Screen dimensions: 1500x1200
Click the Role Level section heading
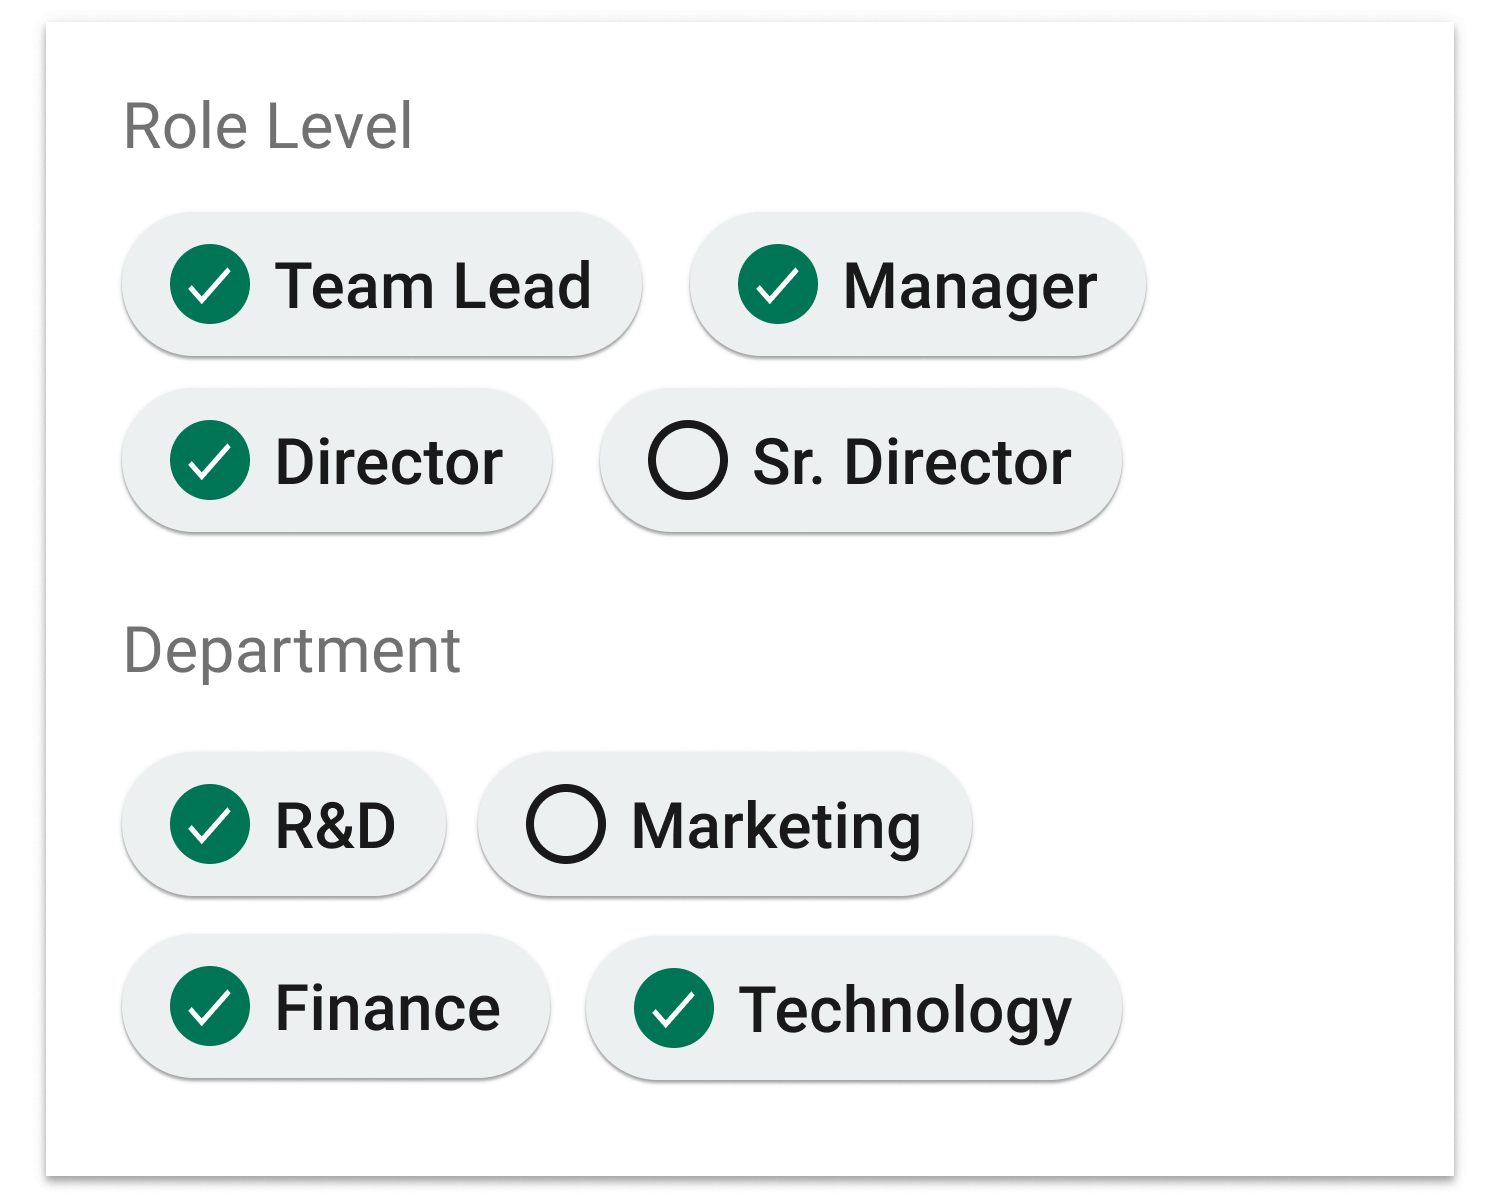(267, 127)
